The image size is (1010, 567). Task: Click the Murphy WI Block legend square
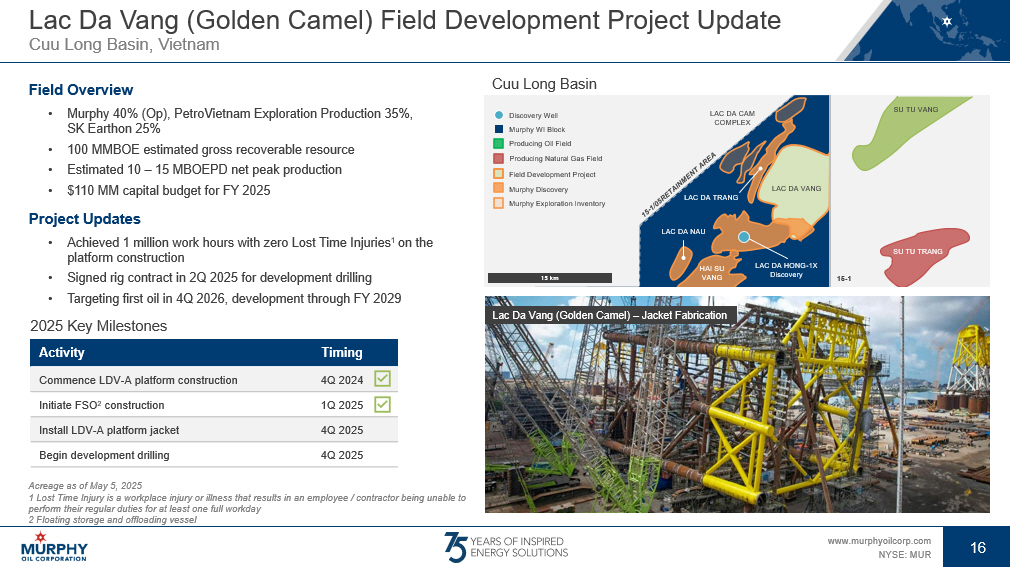pyautogui.click(x=498, y=129)
